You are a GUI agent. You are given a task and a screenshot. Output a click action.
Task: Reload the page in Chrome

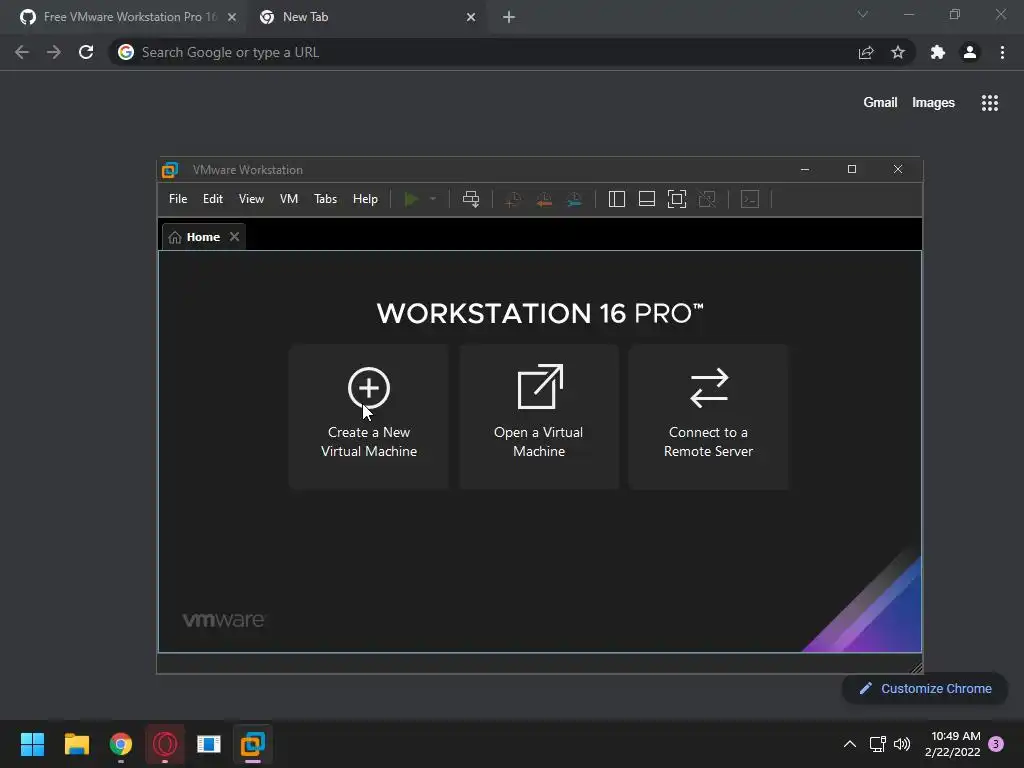point(86,52)
